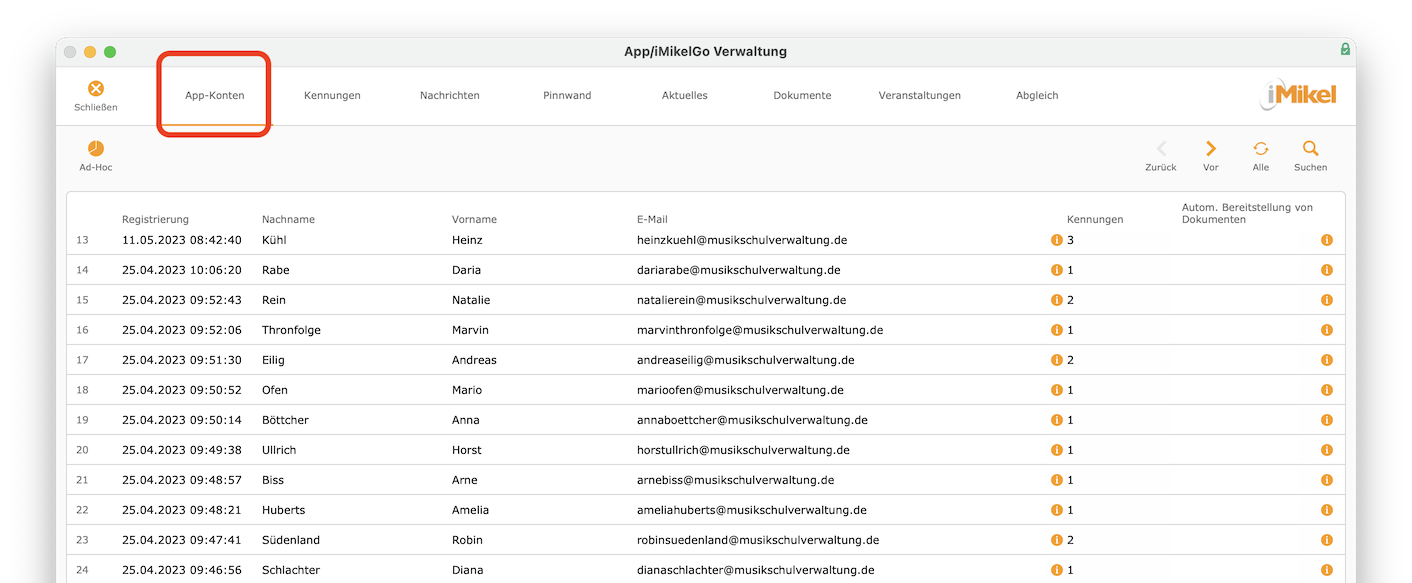The height and width of the screenshot is (583, 1412).
Task: Sort by the Nachname column header
Action: pyautogui.click(x=288, y=219)
